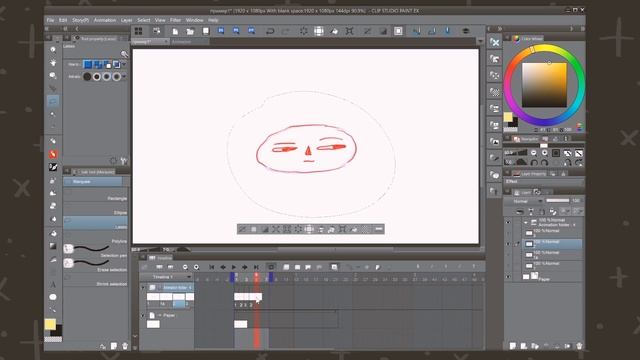Choose Add to selection mode icon
640x360 pixels.
[97, 64]
